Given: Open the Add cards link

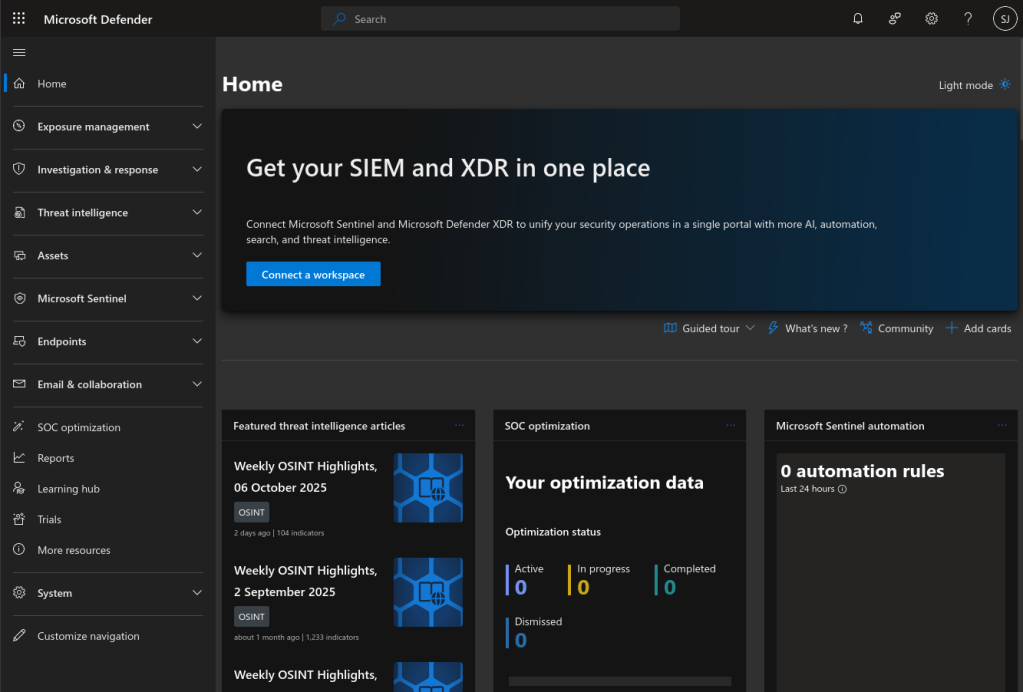Looking at the screenshot, I should point(978,328).
